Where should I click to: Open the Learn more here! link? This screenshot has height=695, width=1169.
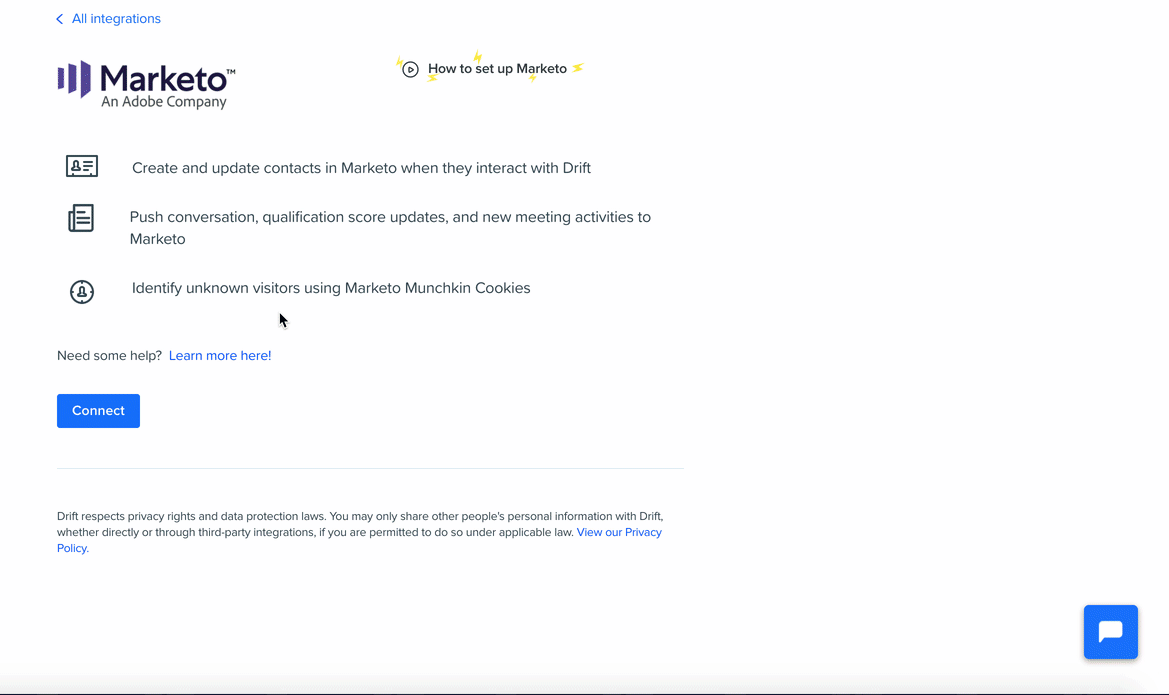(220, 356)
